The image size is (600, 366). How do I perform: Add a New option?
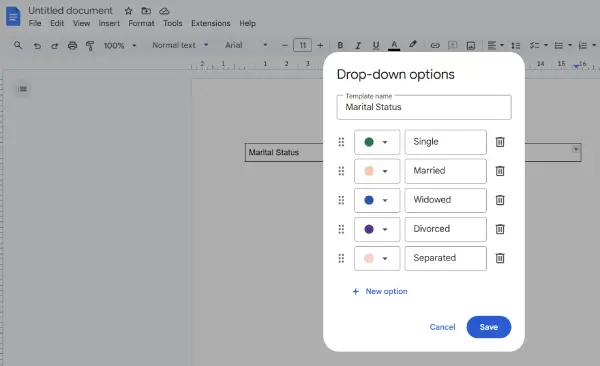click(x=380, y=291)
